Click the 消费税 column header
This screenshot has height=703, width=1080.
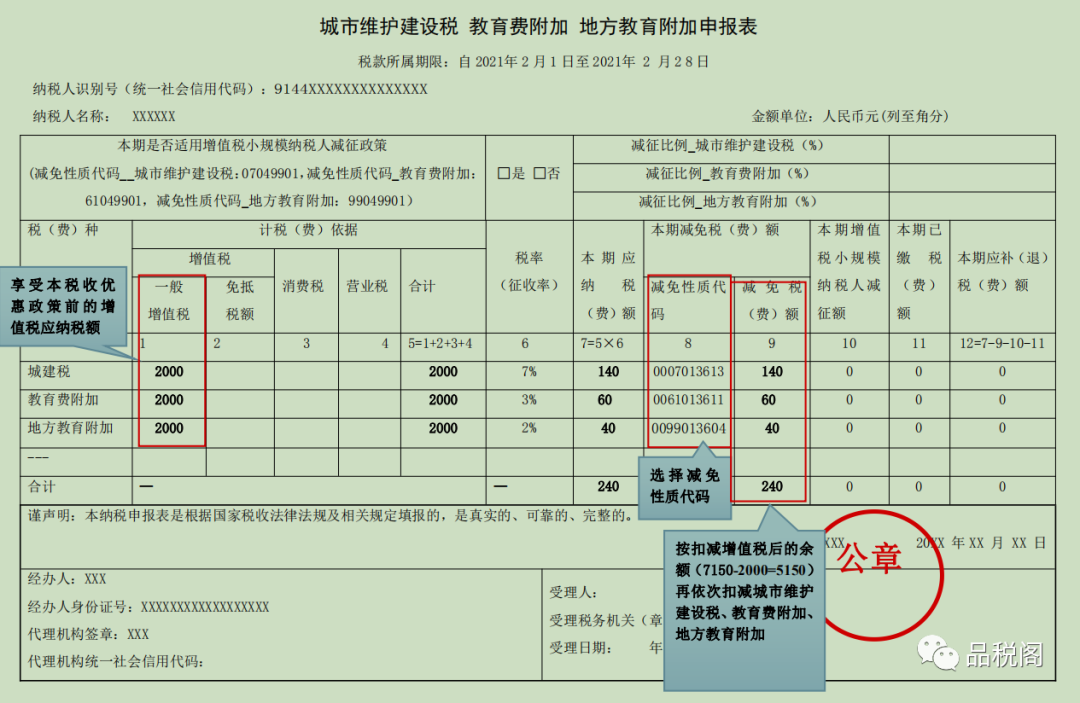[x=303, y=286]
